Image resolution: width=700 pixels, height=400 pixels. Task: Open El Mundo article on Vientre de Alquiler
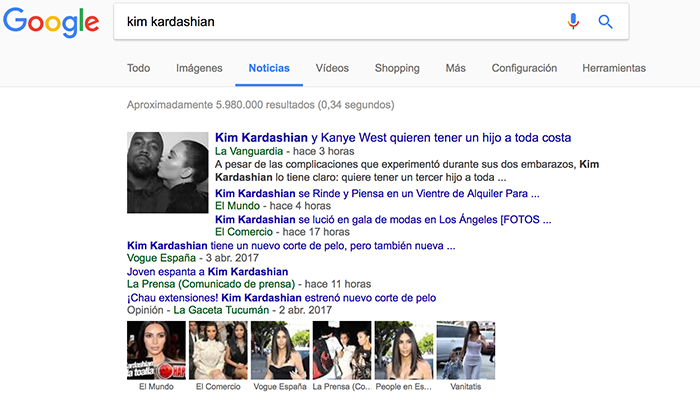377,193
